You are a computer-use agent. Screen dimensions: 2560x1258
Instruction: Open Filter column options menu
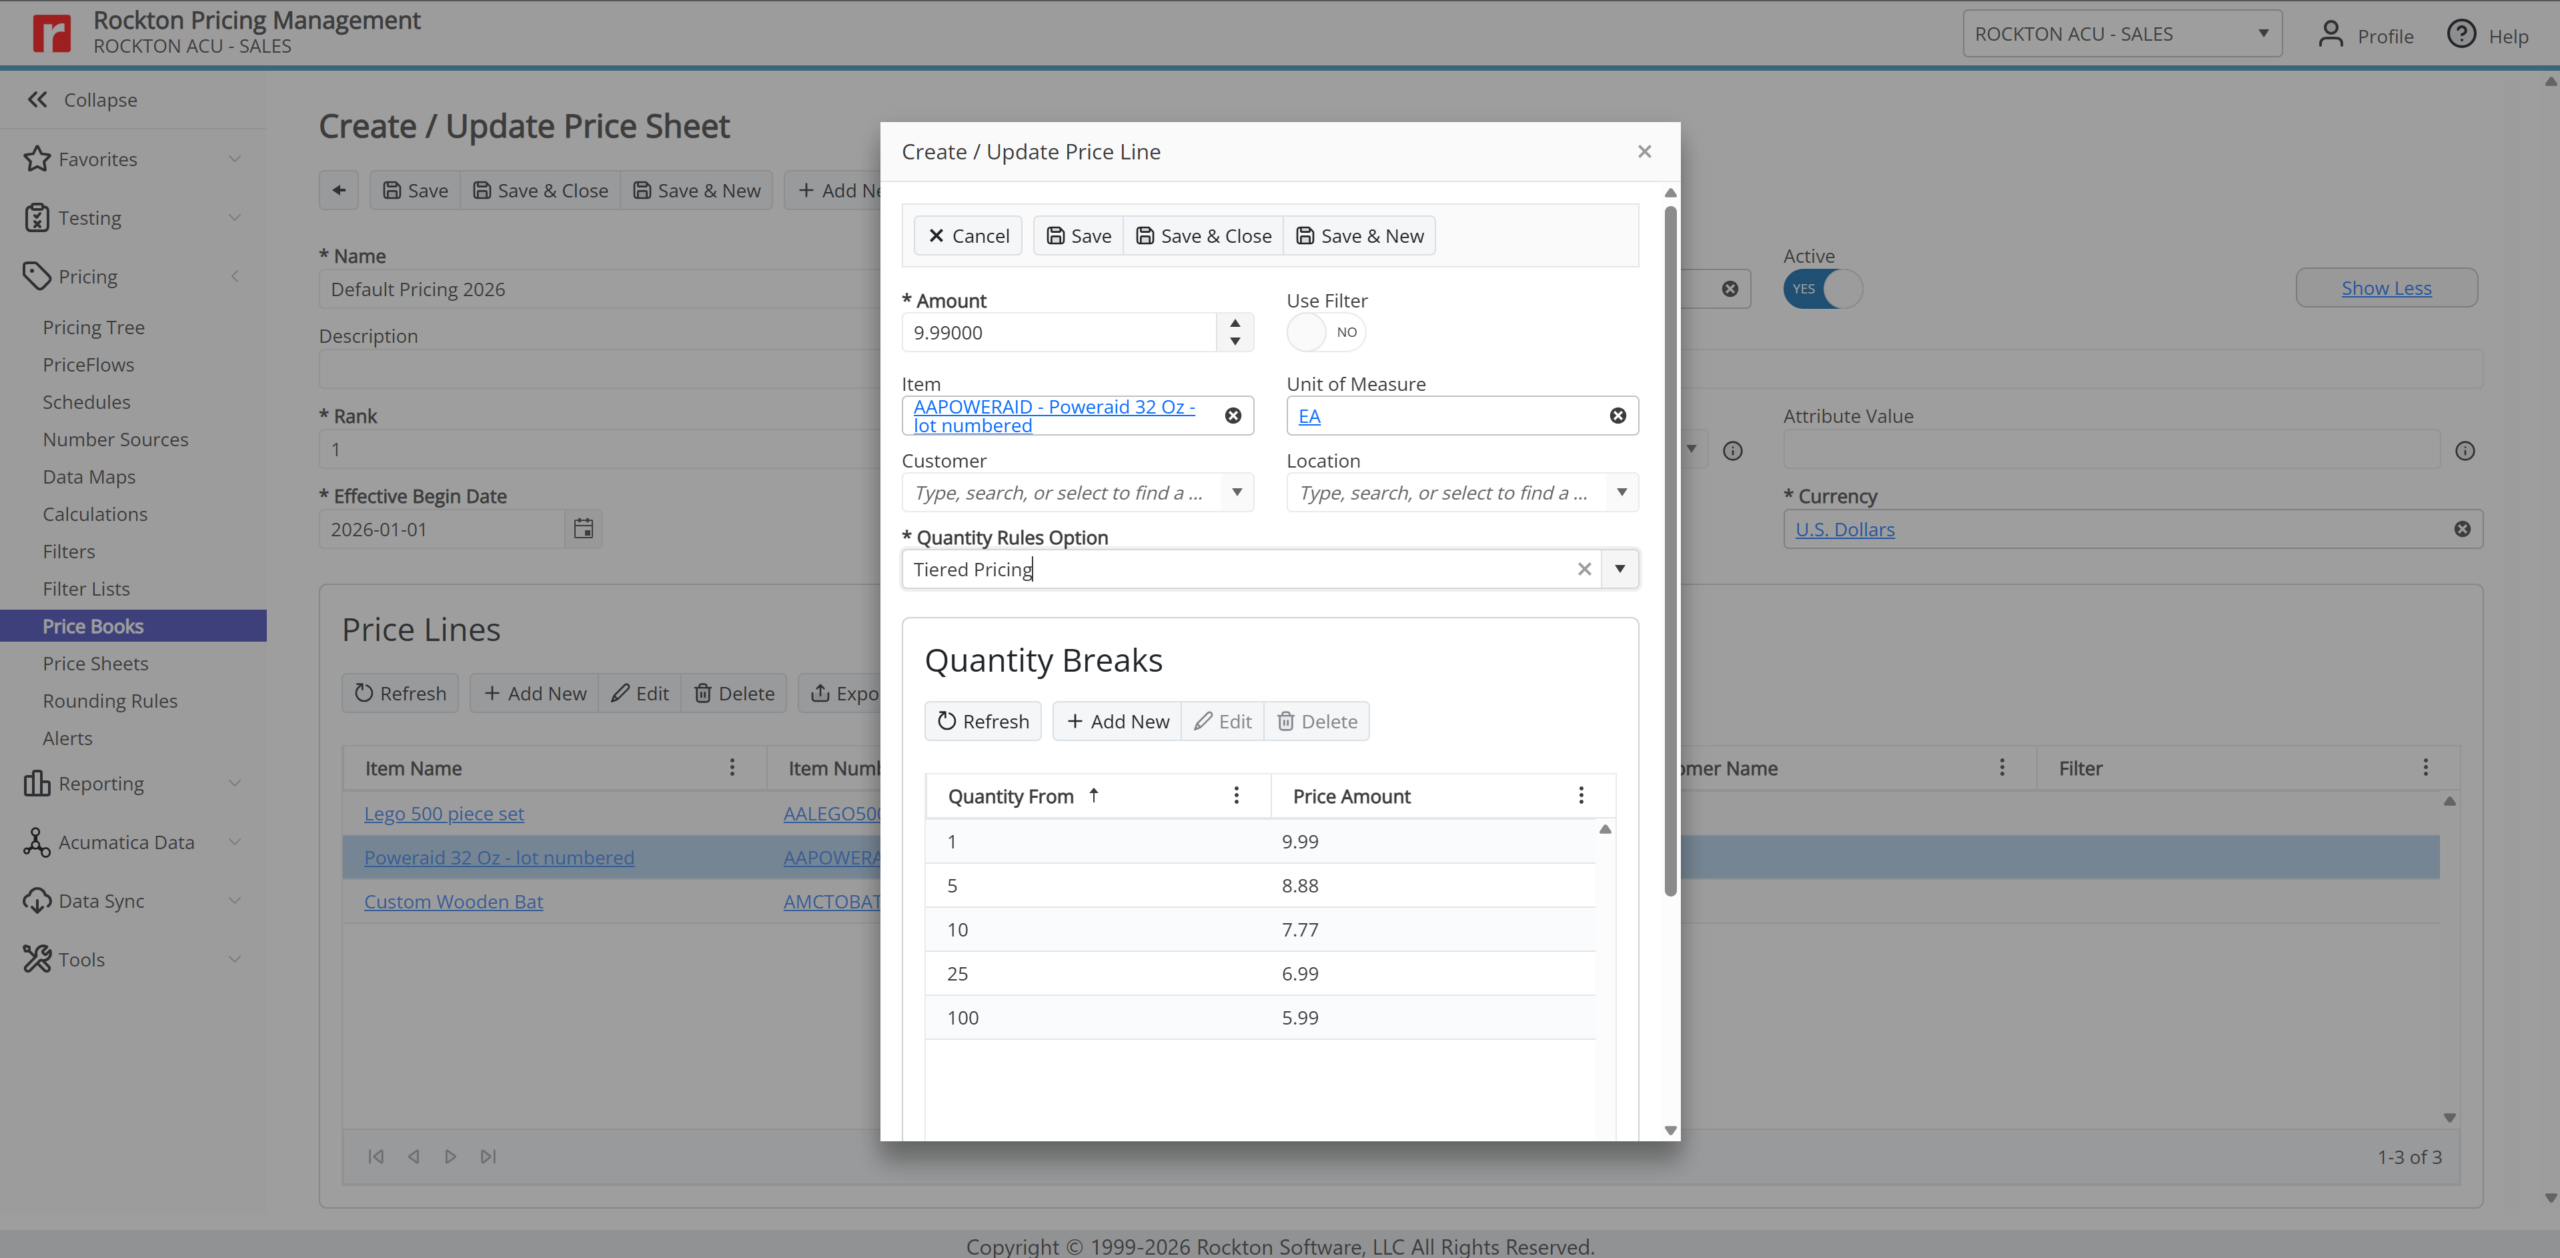click(x=2425, y=767)
